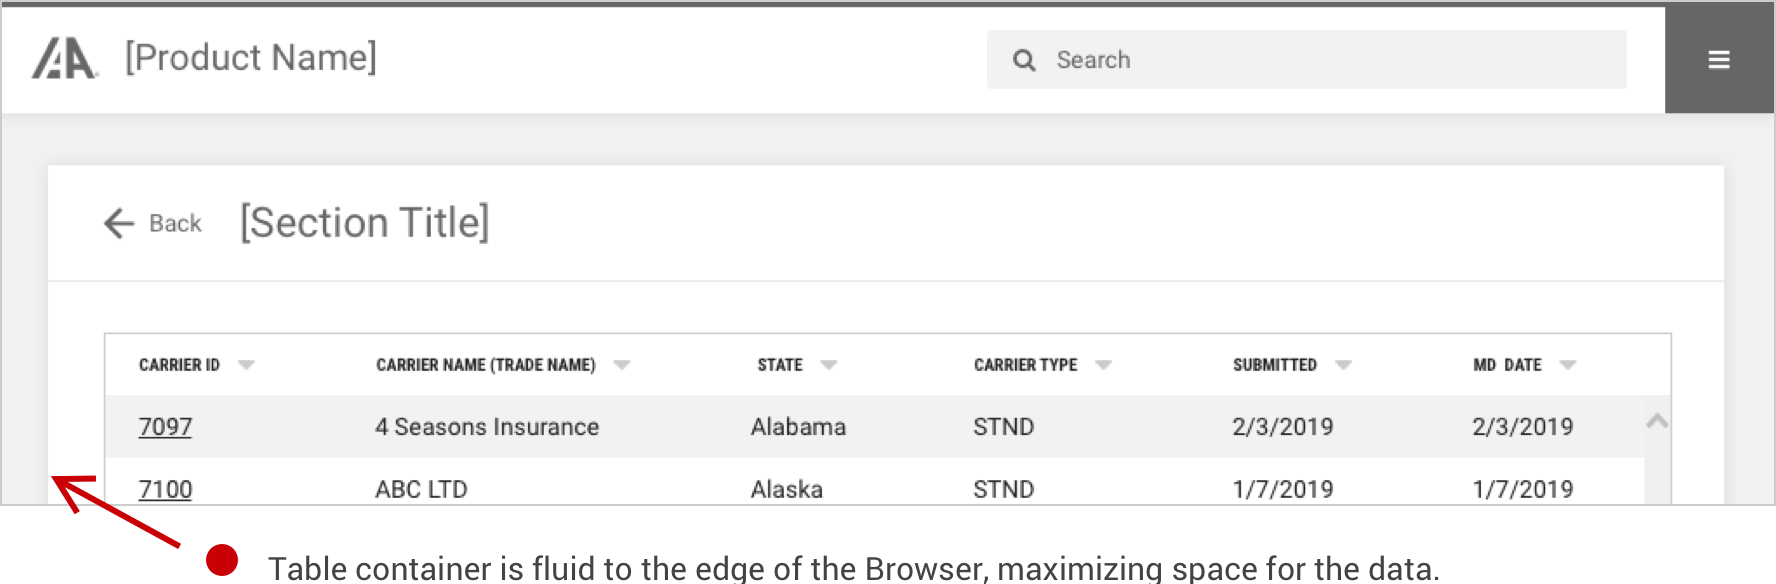1776x584 pixels.
Task: Click the Back text button
Action: coord(175,223)
